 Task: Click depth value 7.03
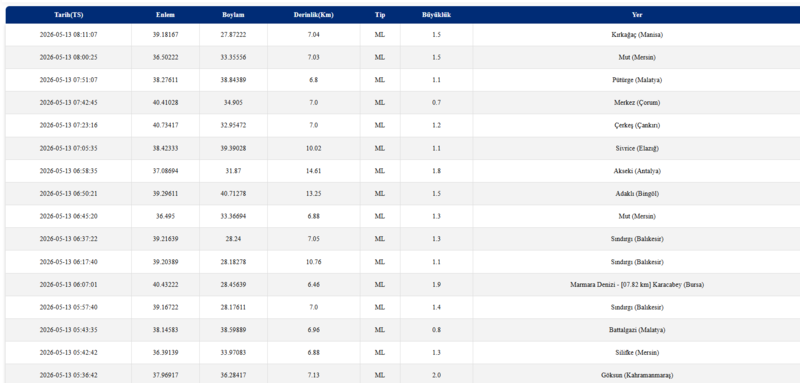point(313,57)
